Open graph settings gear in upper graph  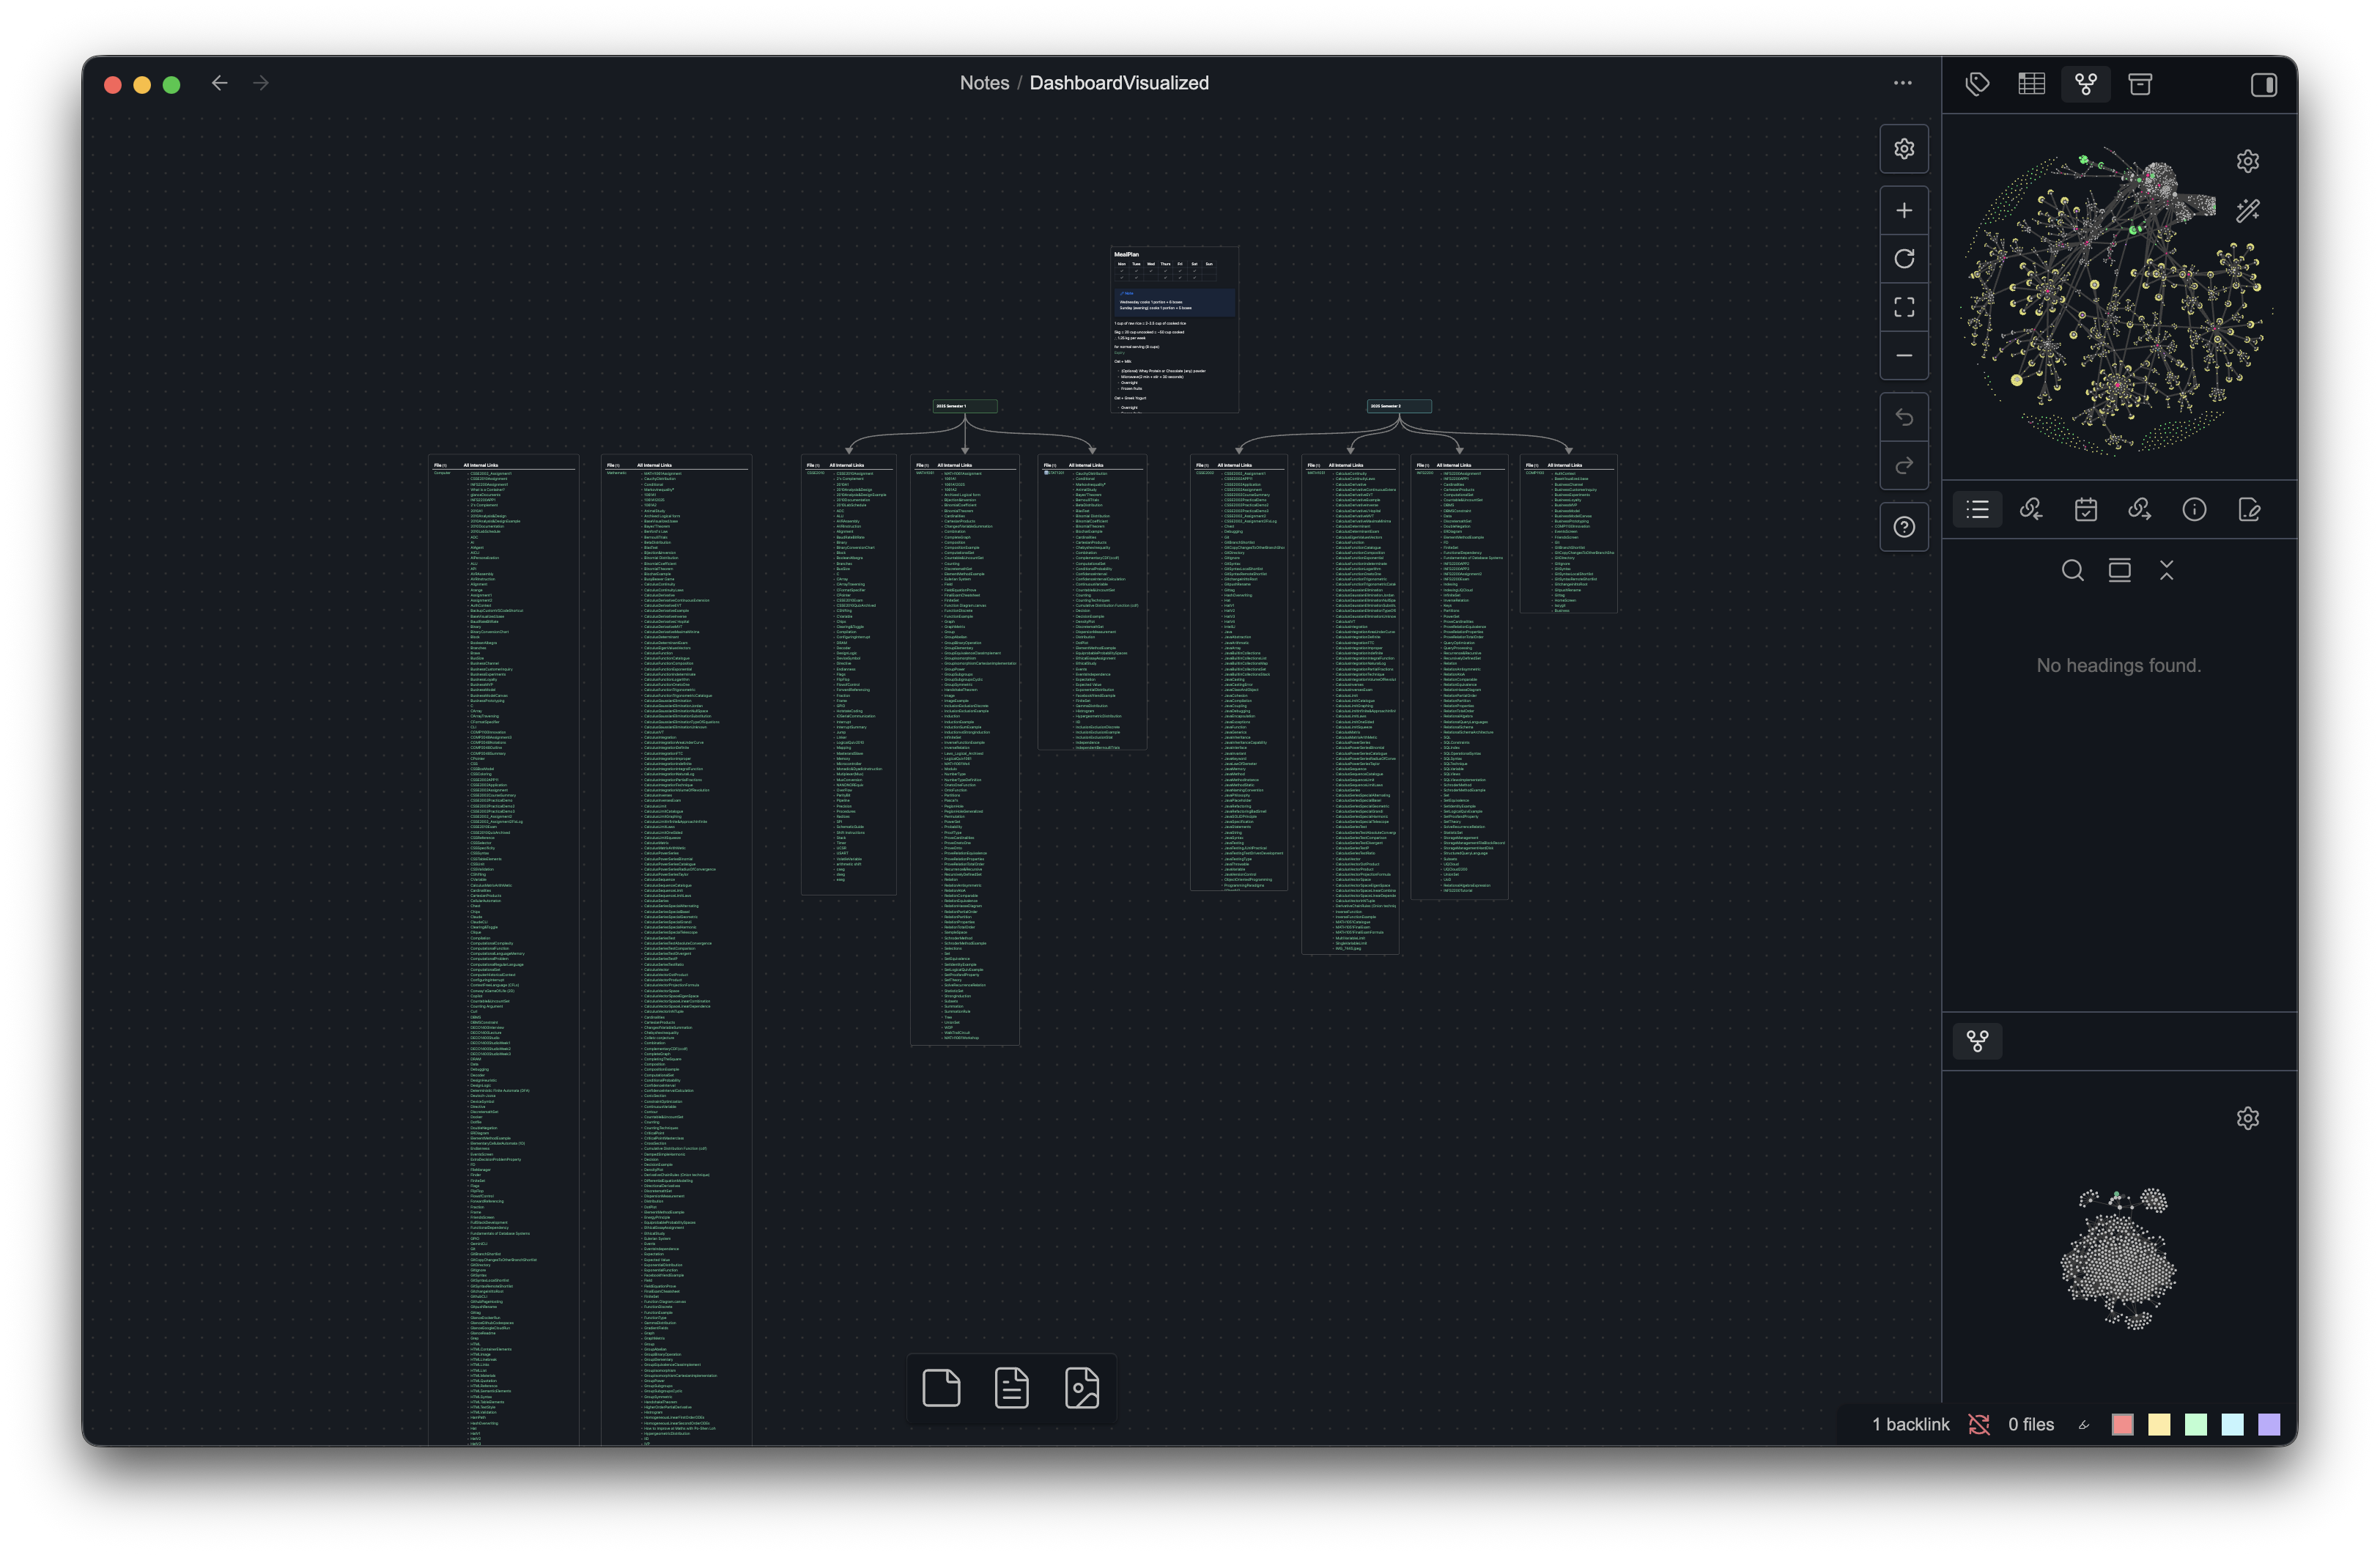pyautogui.click(x=2248, y=161)
